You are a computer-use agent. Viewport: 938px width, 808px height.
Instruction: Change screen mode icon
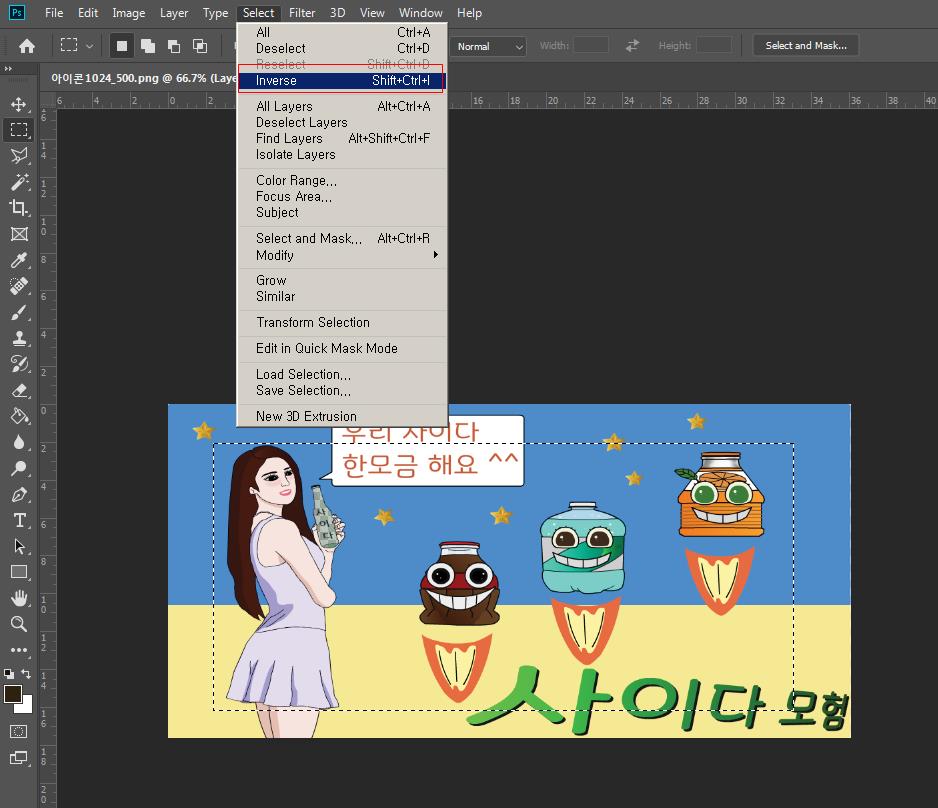pos(19,758)
